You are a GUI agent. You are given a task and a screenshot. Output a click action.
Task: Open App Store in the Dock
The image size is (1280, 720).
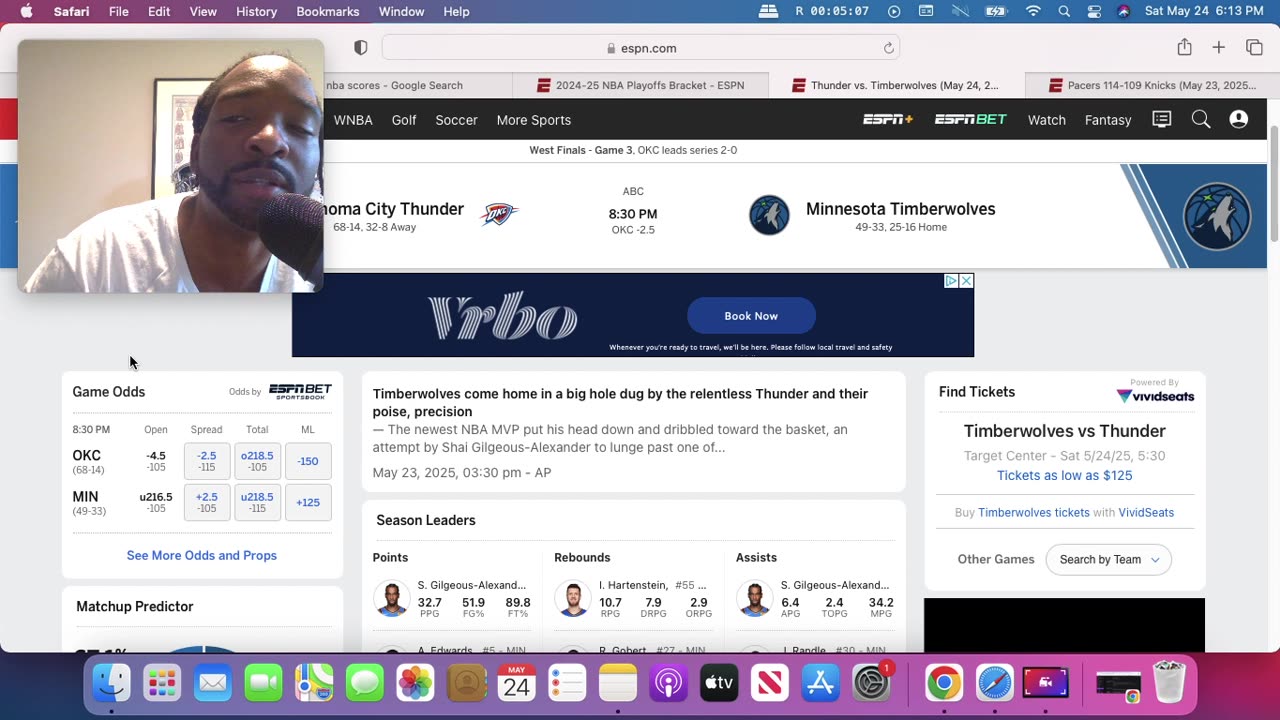tap(820, 684)
